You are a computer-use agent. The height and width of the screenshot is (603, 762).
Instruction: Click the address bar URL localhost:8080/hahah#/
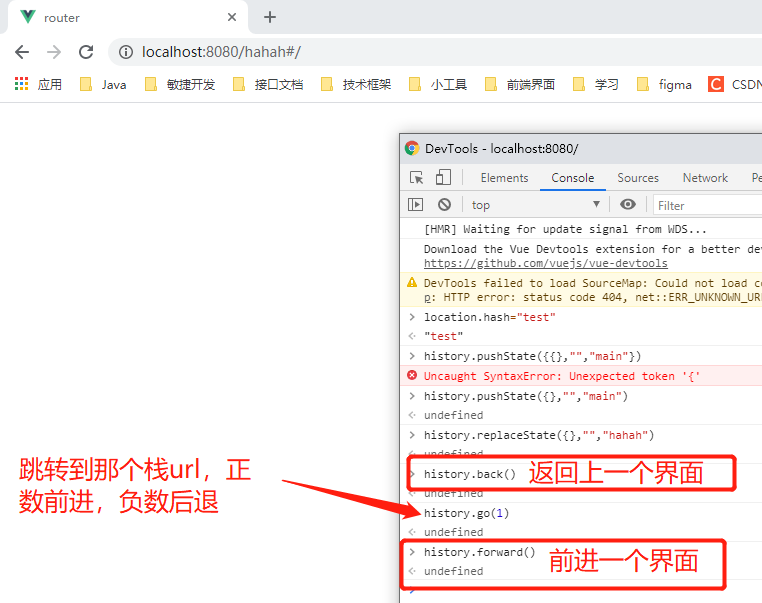click(x=221, y=52)
